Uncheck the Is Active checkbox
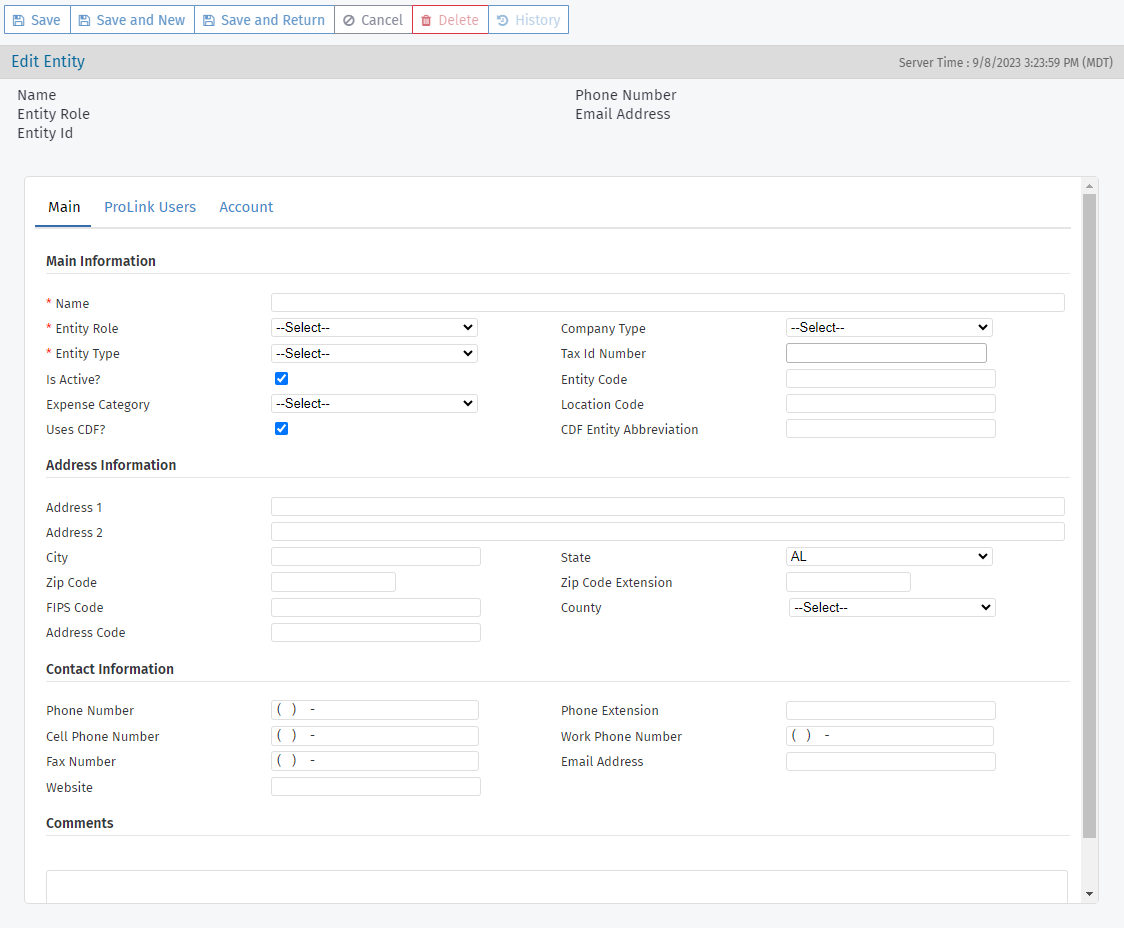This screenshot has height=928, width=1124. pyautogui.click(x=281, y=379)
